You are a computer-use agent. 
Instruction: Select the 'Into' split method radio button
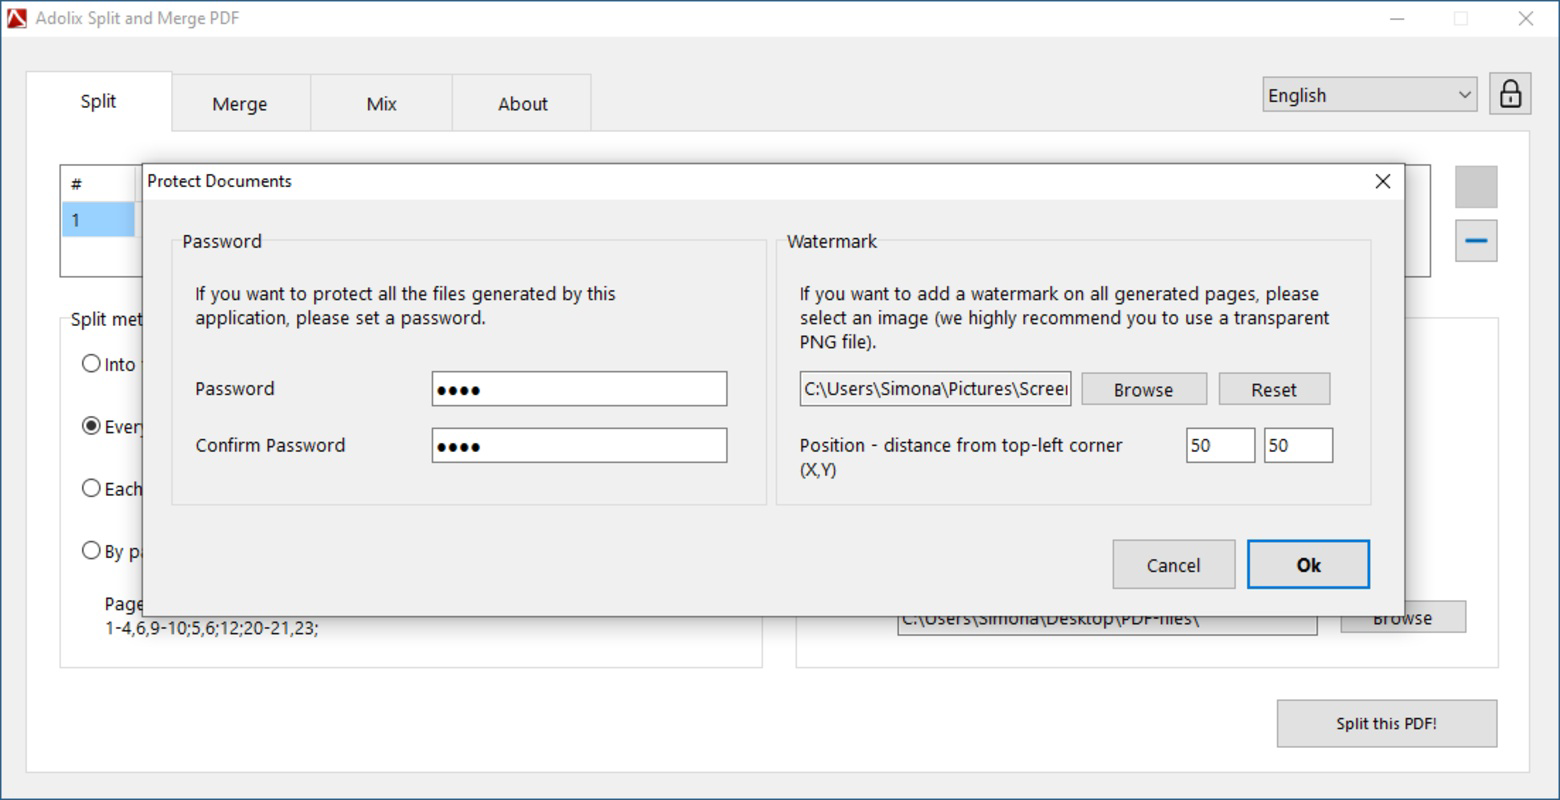(x=91, y=363)
